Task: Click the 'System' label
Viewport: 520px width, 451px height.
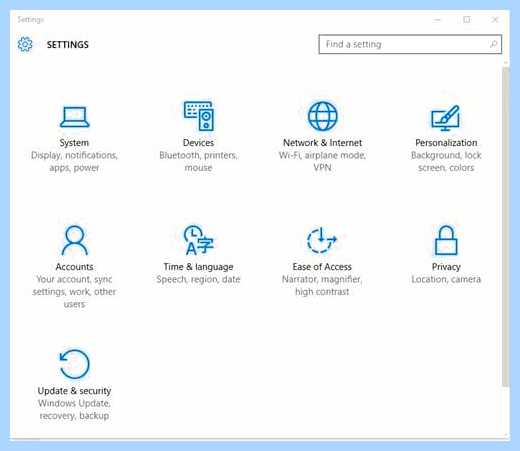Action: tap(74, 143)
